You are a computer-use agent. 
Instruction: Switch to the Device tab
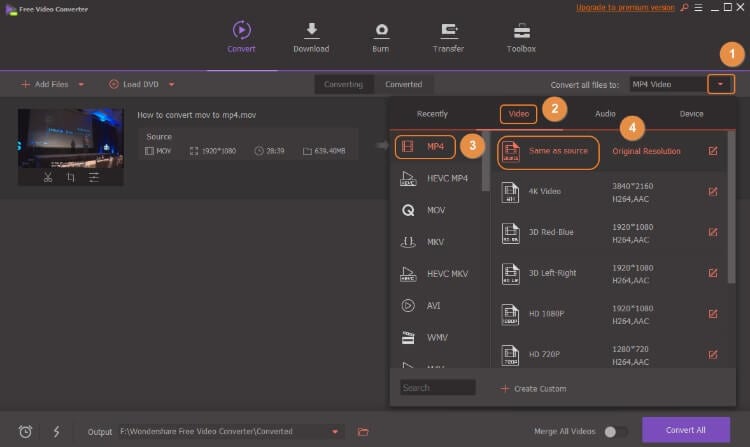691,114
